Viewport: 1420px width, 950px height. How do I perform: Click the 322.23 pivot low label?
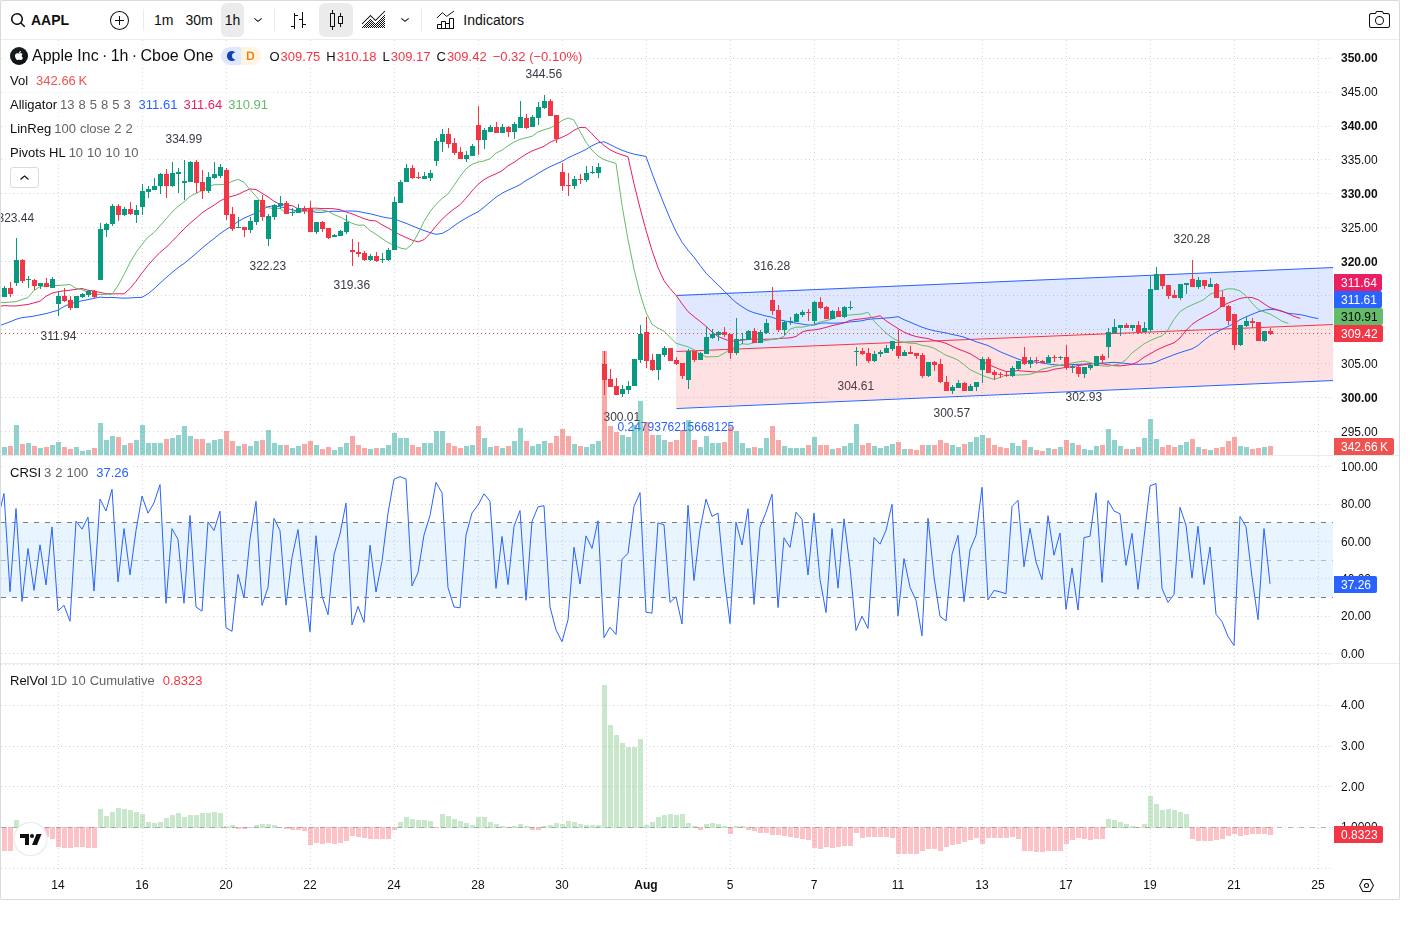point(268,266)
